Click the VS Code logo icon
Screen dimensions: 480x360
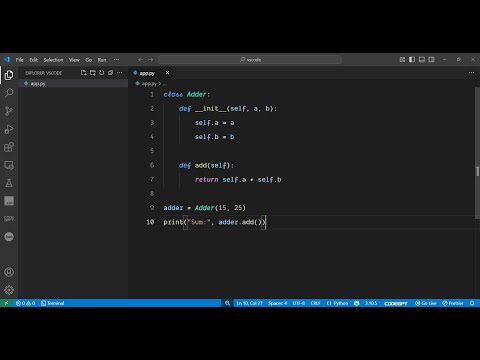pyautogui.click(x=7, y=60)
